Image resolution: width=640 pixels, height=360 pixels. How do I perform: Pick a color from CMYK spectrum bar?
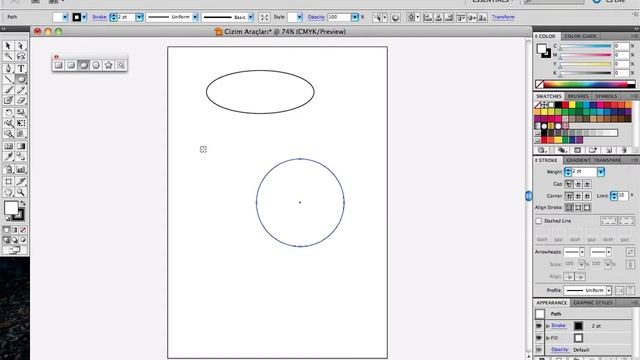585,84
